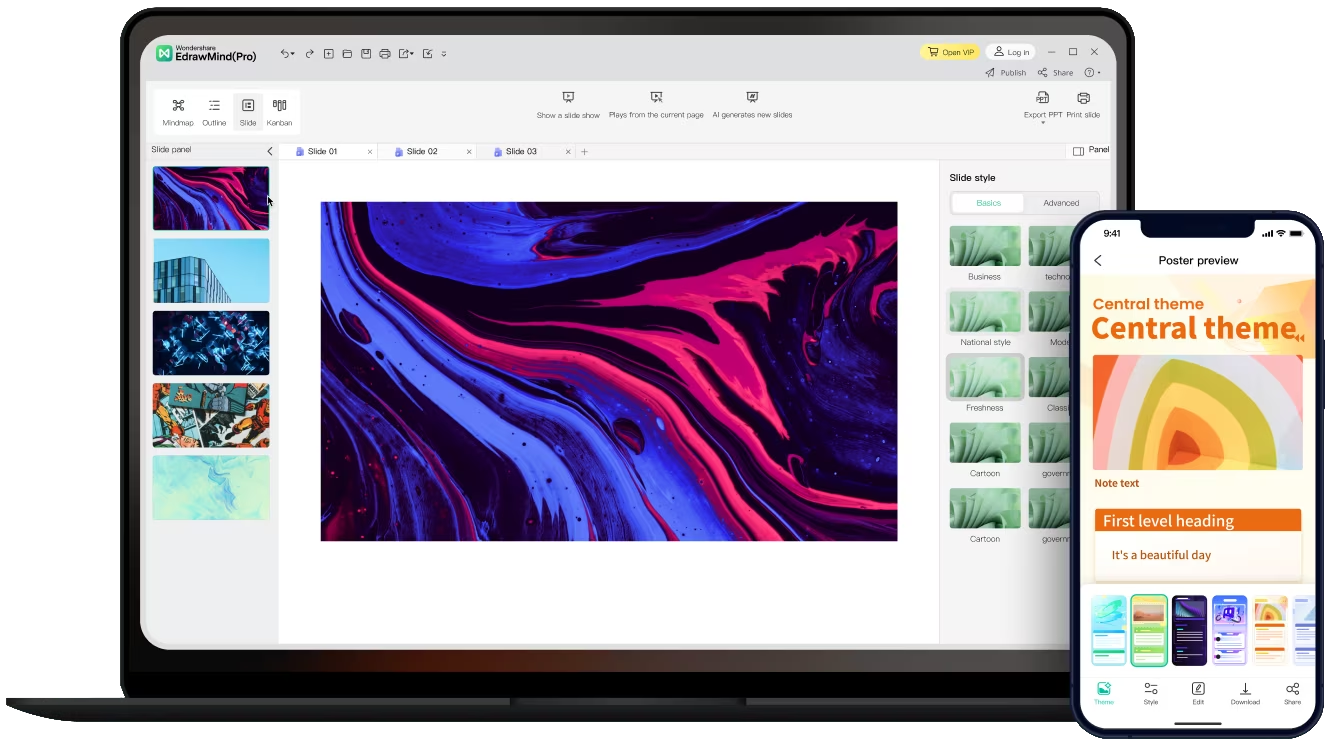Viewport: 1326px width, 748px height.
Task: Start Show a slide show
Action: (568, 105)
